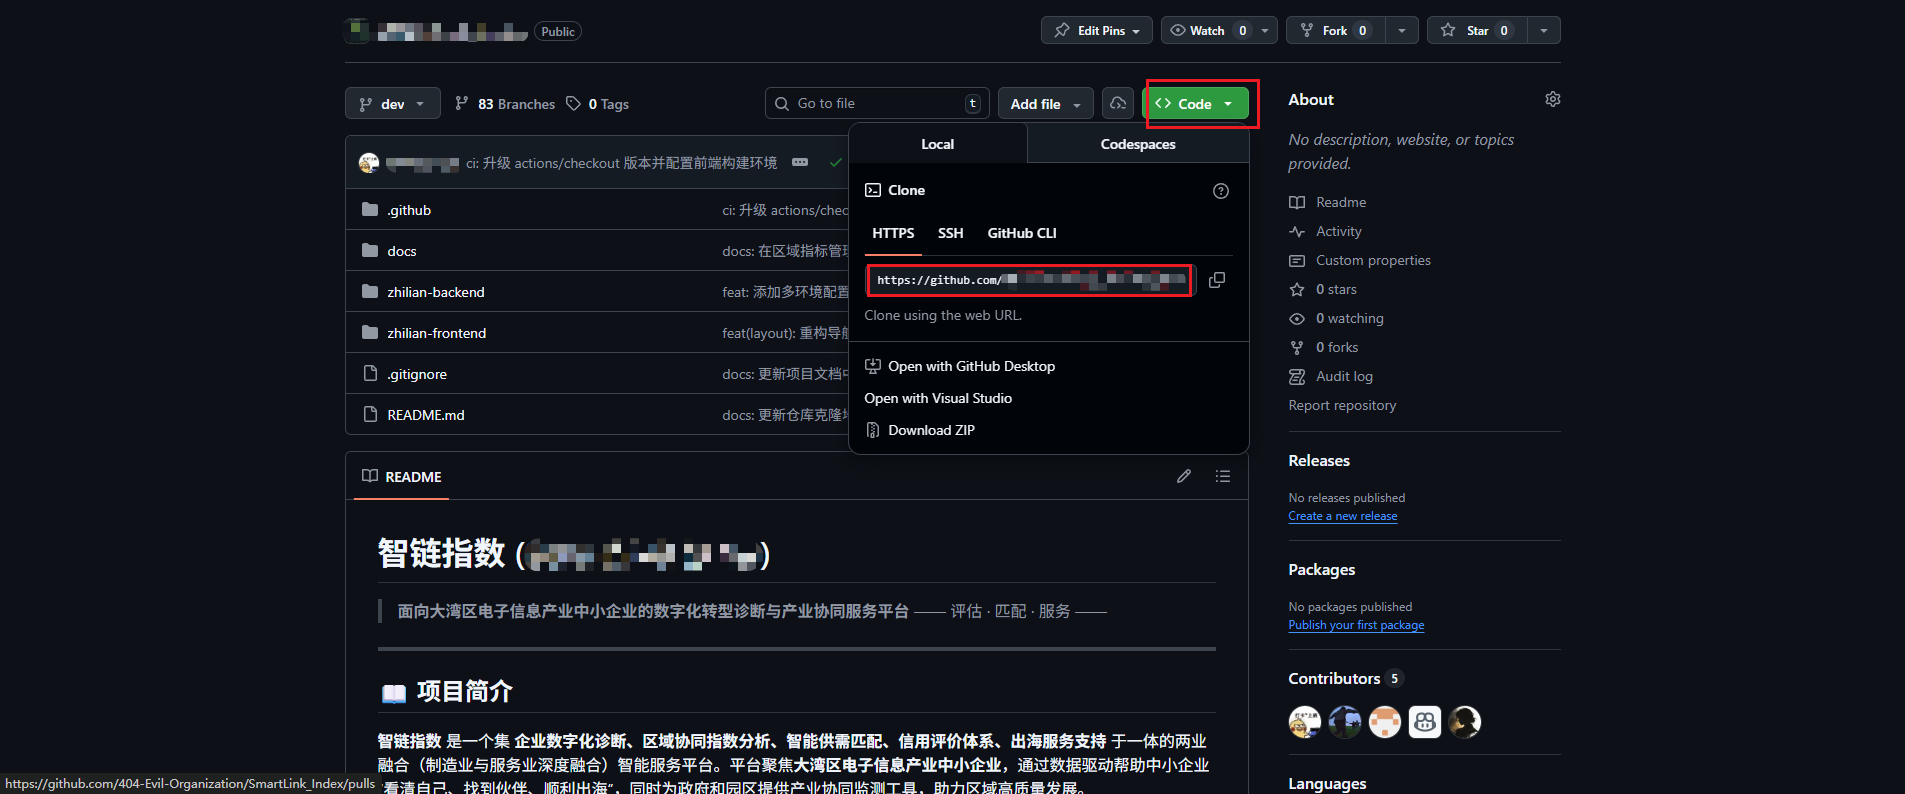The image size is (1905, 794).
Task: Click the first contributor avatar
Action: (x=1304, y=721)
